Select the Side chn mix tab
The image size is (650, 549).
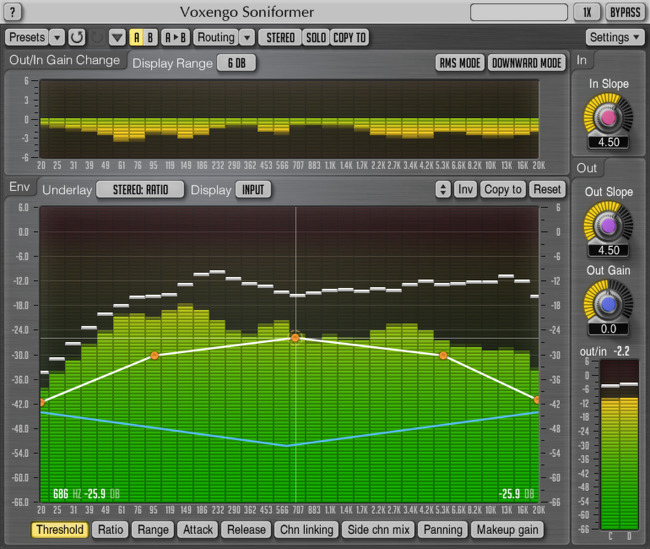pos(378,530)
